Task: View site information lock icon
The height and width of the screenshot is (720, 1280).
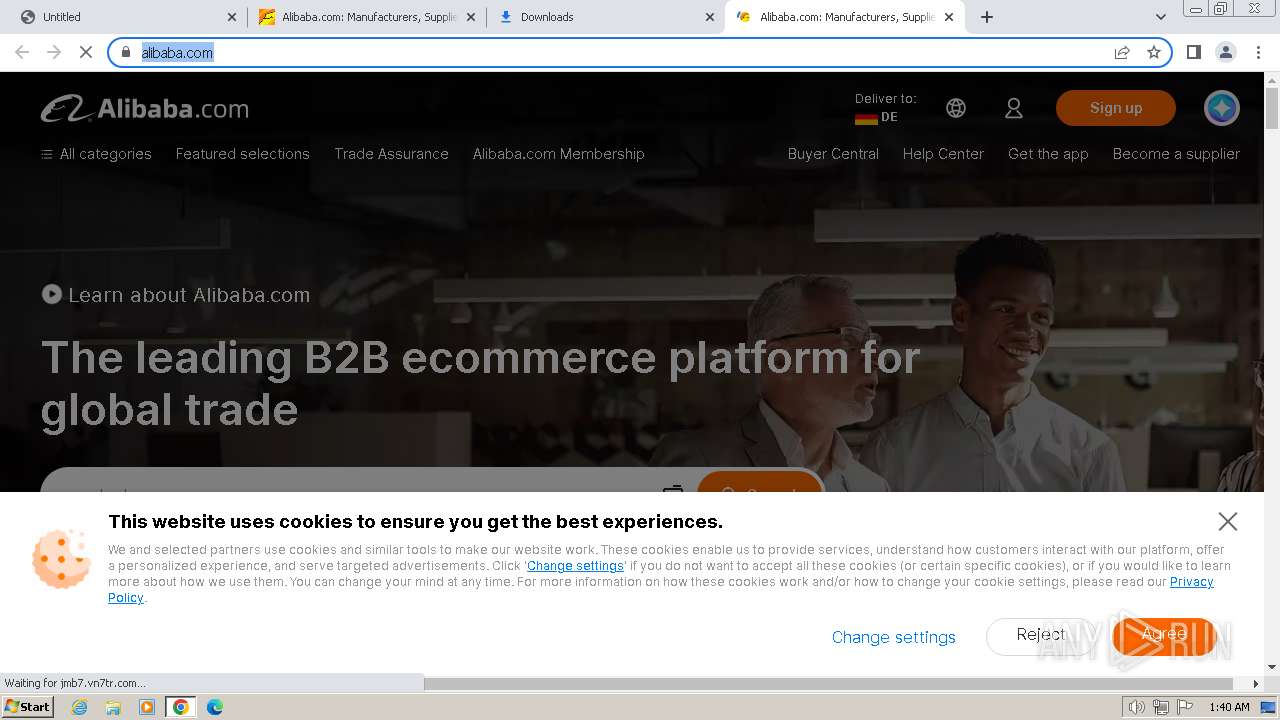Action: [x=126, y=52]
